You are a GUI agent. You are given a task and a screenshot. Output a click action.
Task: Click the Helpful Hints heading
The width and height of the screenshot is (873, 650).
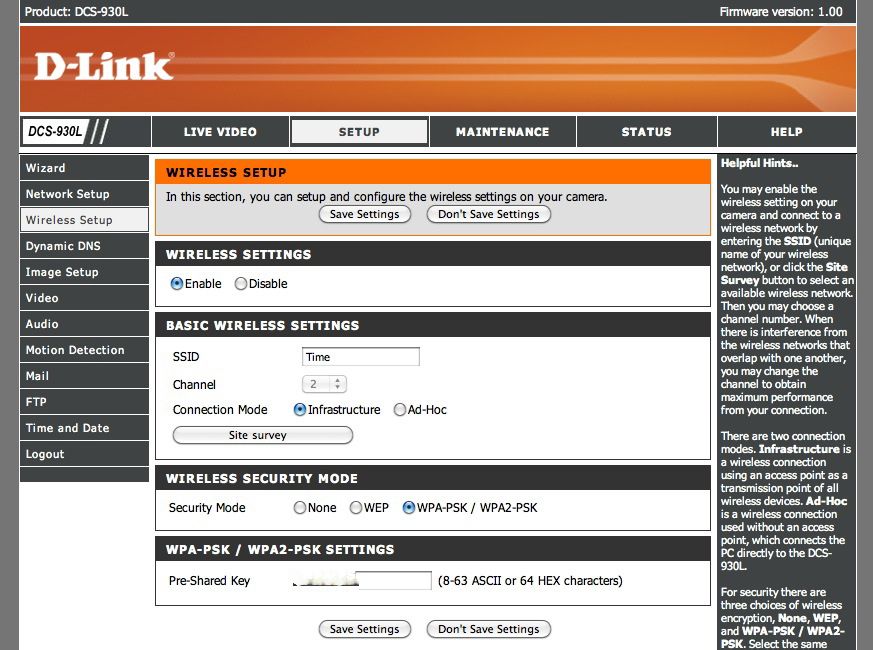[759, 163]
